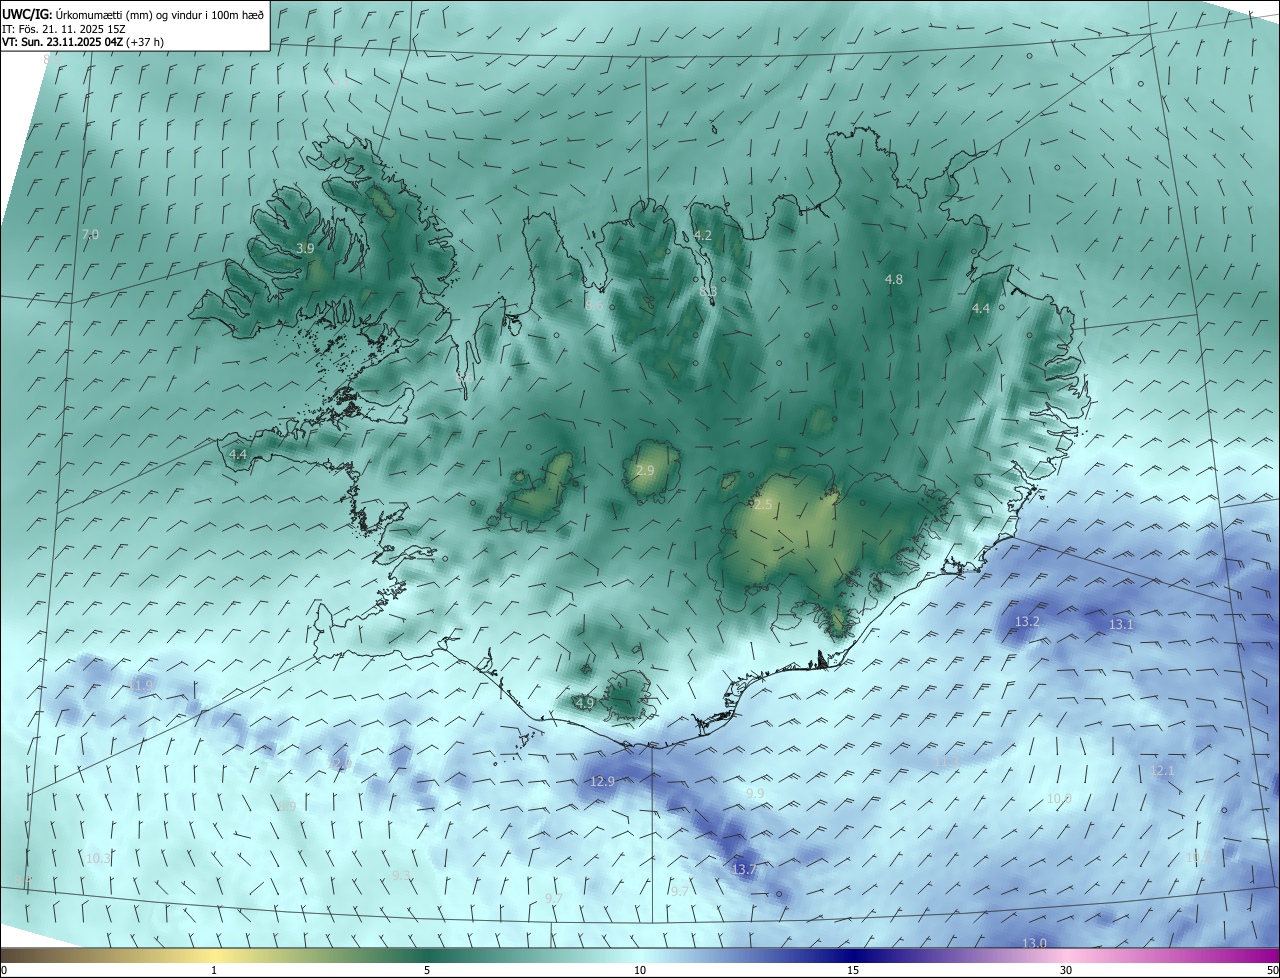This screenshot has width=1280, height=978.
Task: Click the magenta end of the colorbar at 50
Action: [x=1272, y=955]
